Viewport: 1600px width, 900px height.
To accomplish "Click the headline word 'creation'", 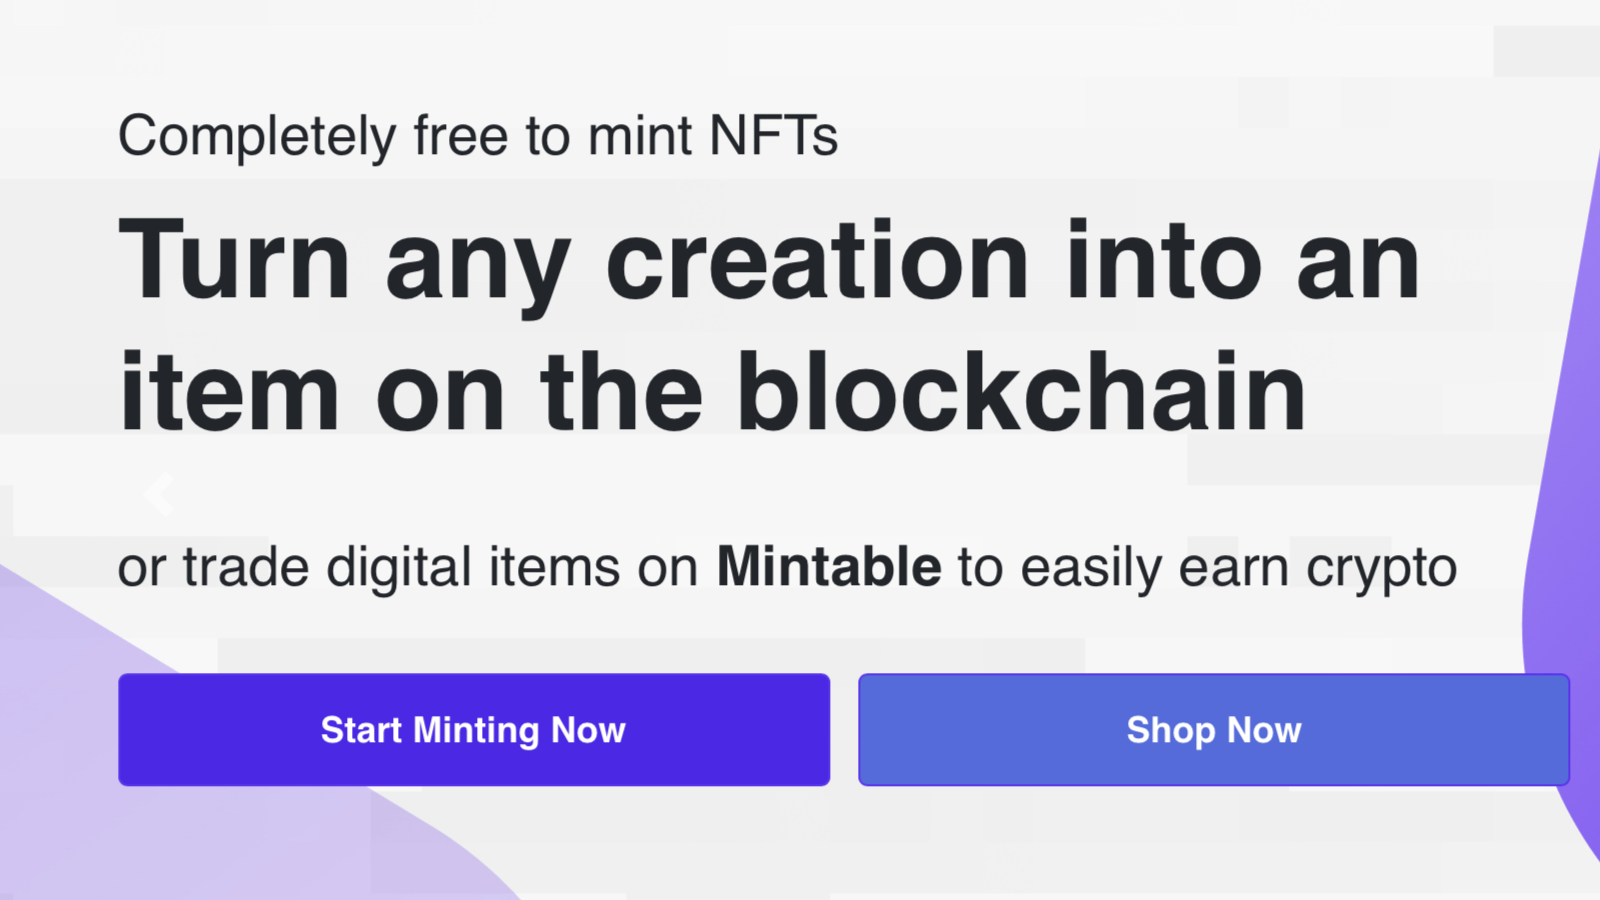I will pyautogui.click(x=818, y=260).
